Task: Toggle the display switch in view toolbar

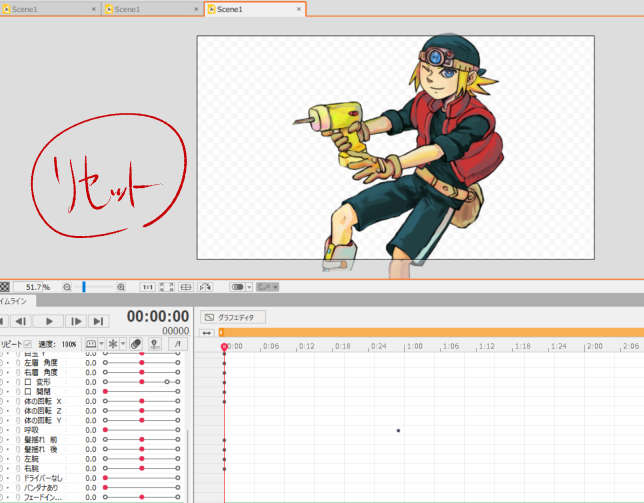Action: 238,287
